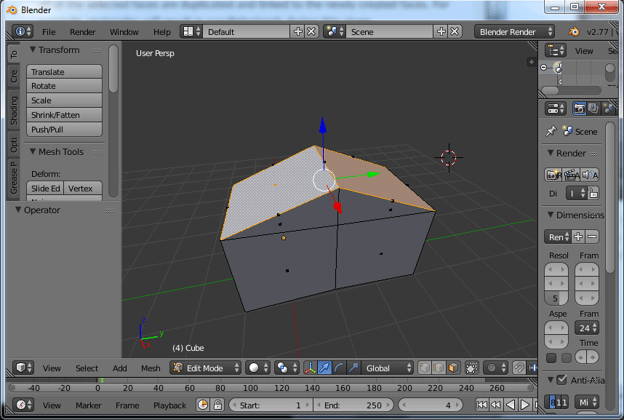This screenshot has width=625, height=420.
Task: Click the pivot point icon in header
Action: tap(285, 368)
